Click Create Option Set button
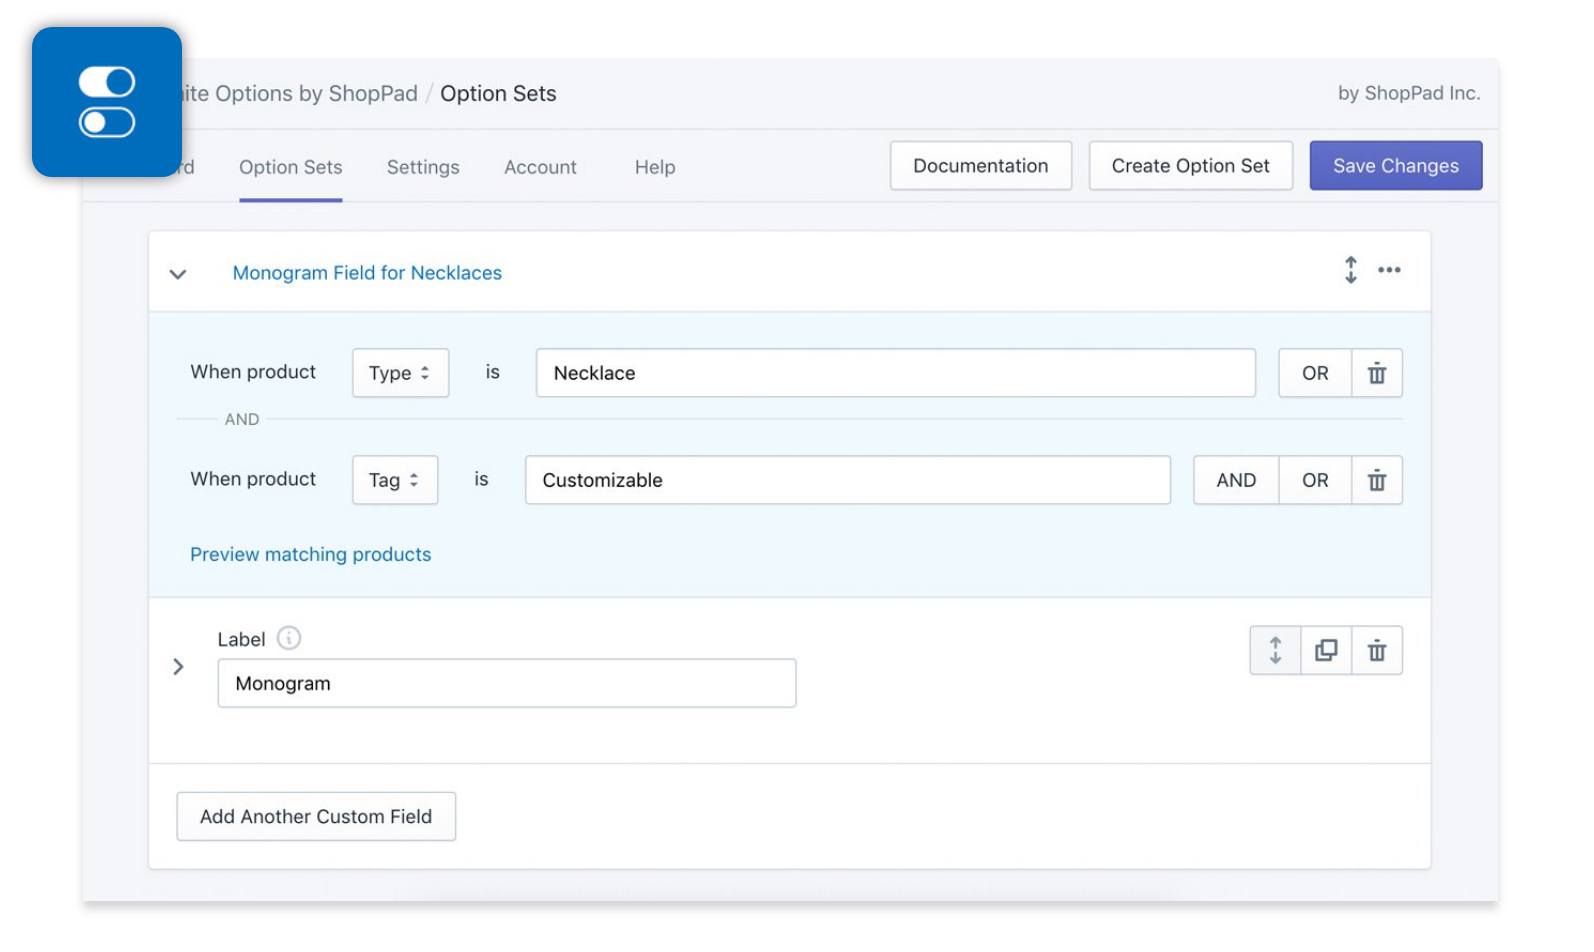 [1190, 166]
